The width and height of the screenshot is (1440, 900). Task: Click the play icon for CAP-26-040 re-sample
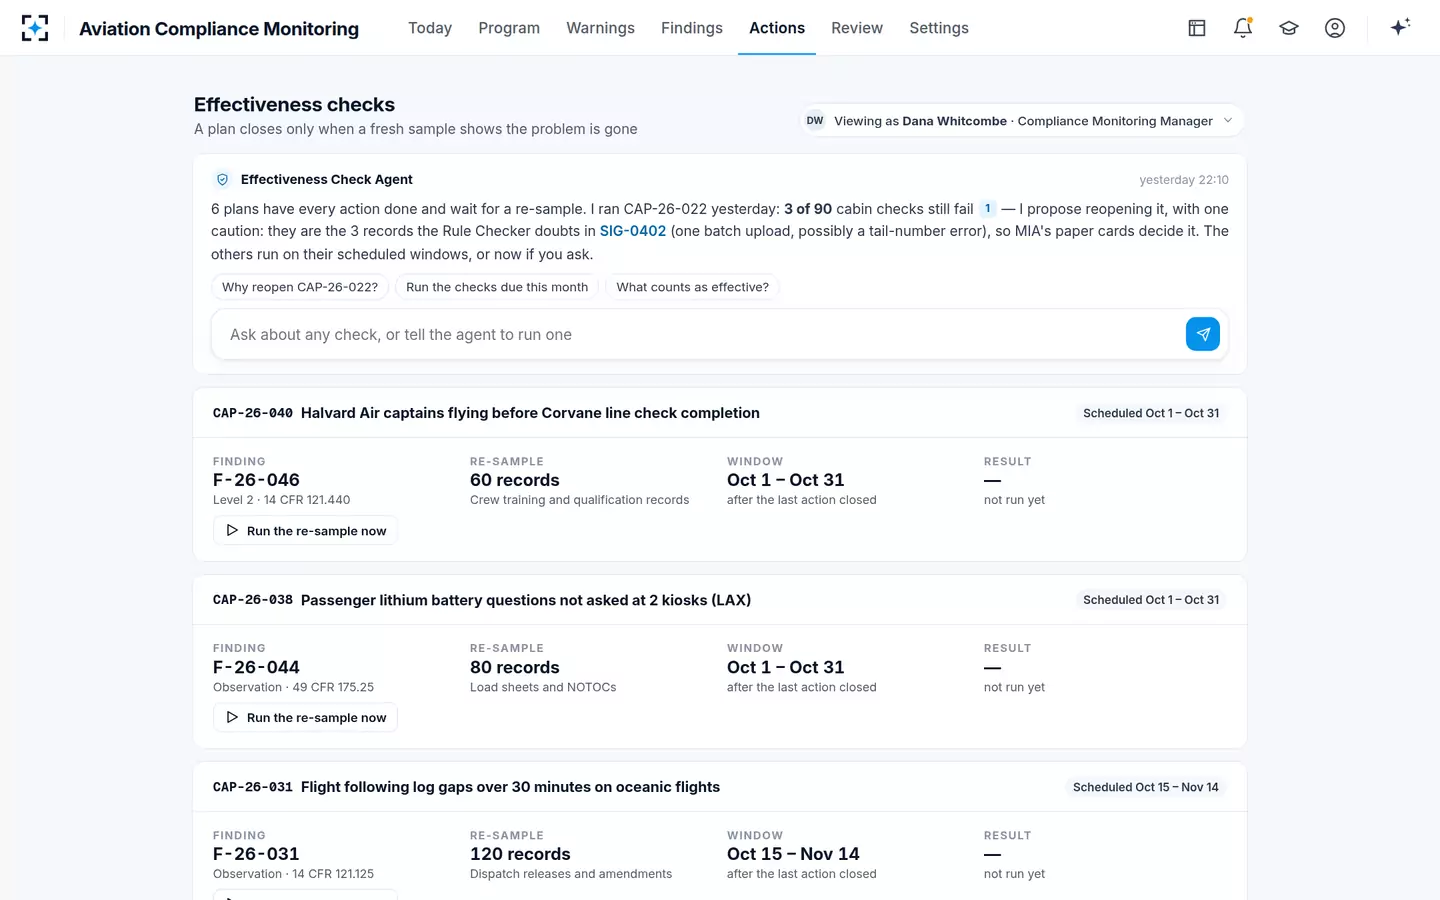(232, 530)
